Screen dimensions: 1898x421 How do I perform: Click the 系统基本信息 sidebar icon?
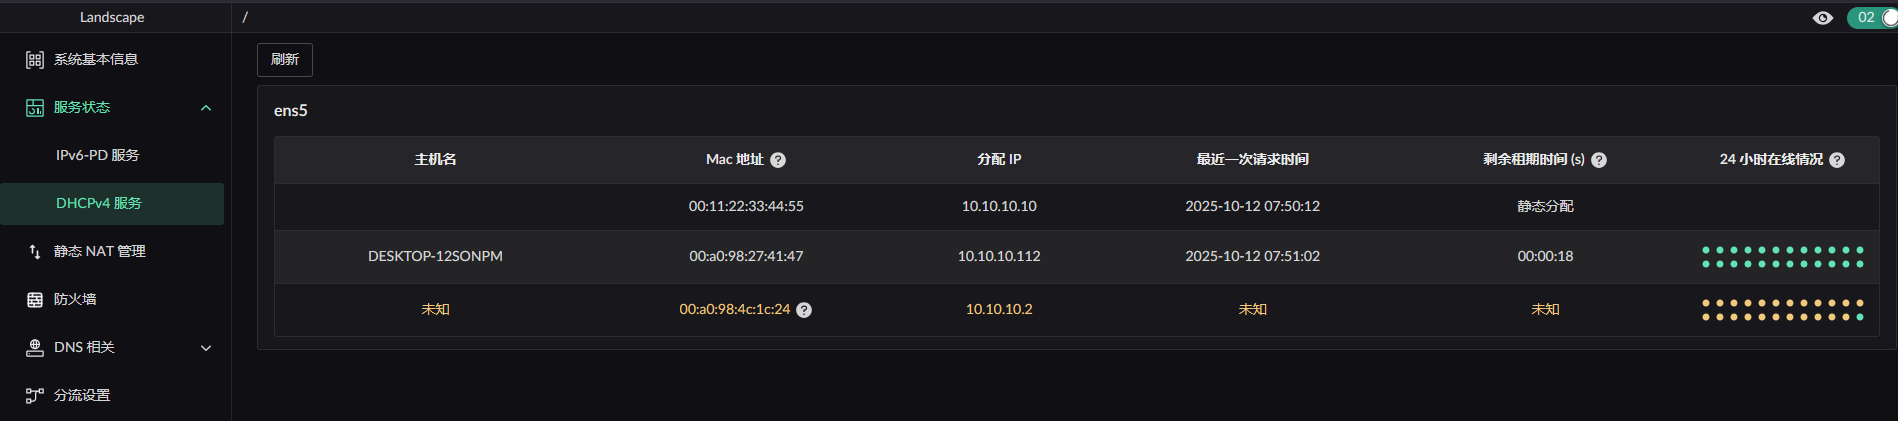point(35,60)
